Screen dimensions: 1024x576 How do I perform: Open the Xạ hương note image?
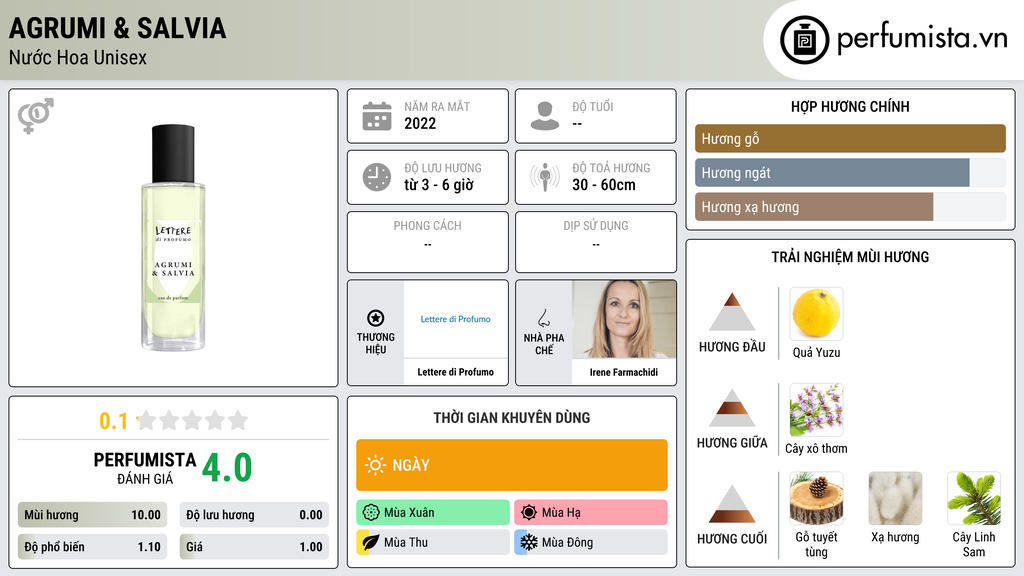[x=895, y=499]
